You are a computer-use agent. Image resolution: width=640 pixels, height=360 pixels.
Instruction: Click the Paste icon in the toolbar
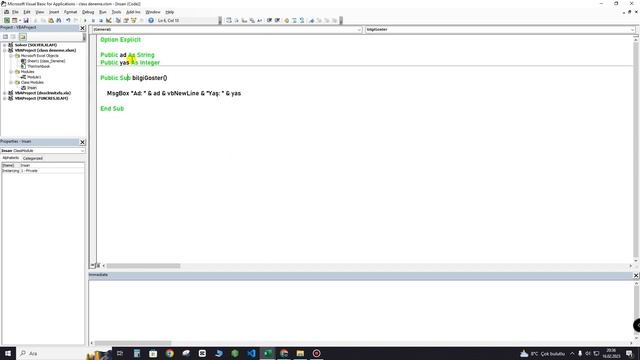coord(51,20)
